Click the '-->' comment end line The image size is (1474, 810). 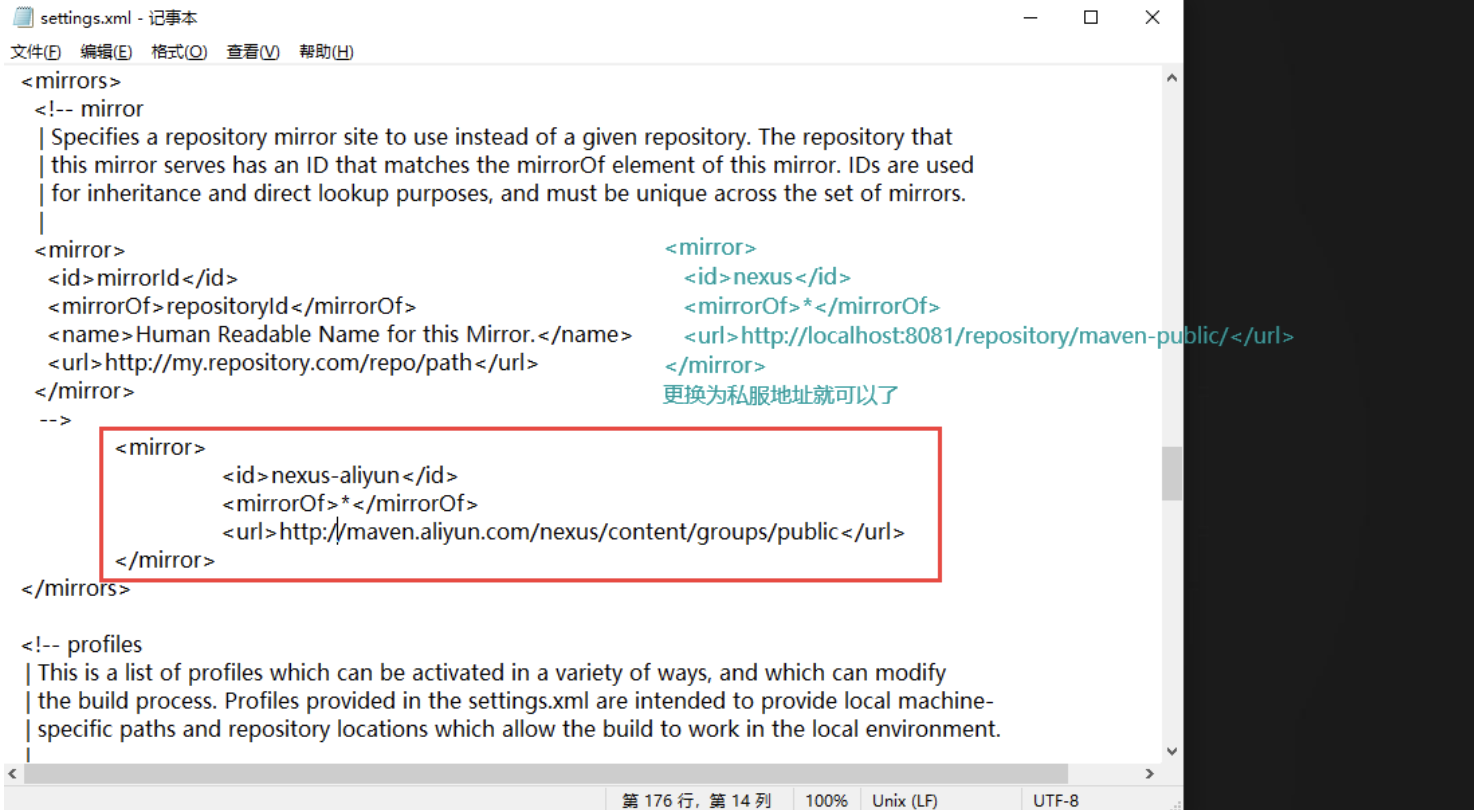[x=55, y=420]
